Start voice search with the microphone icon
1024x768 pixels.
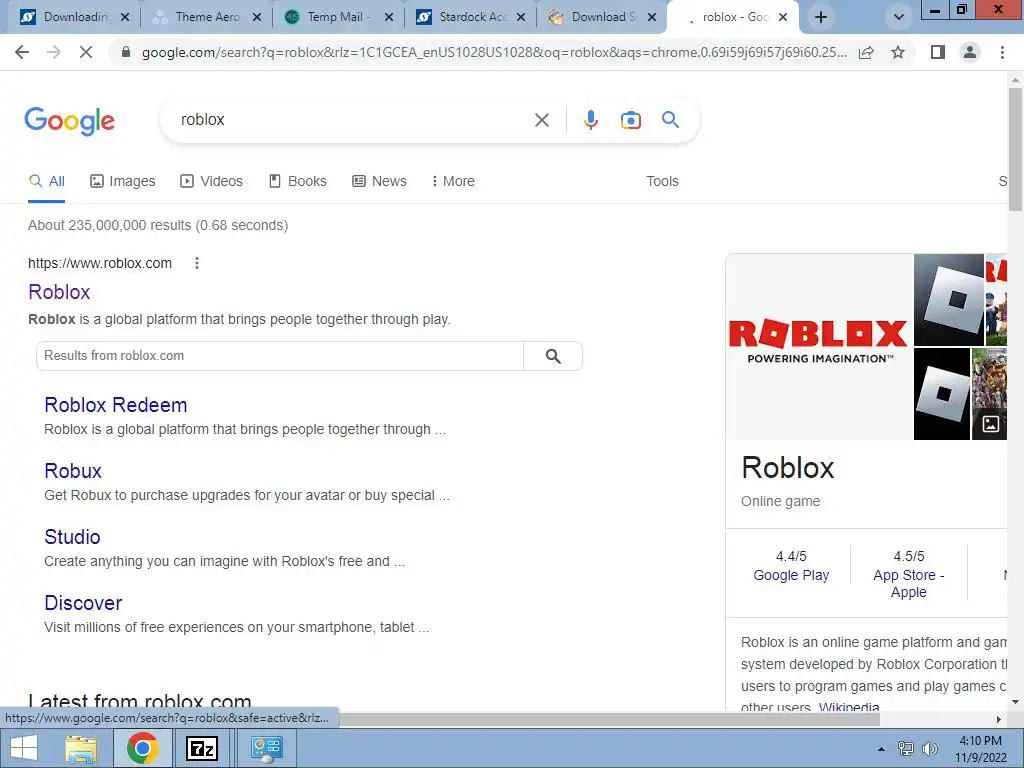tap(590, 120)
